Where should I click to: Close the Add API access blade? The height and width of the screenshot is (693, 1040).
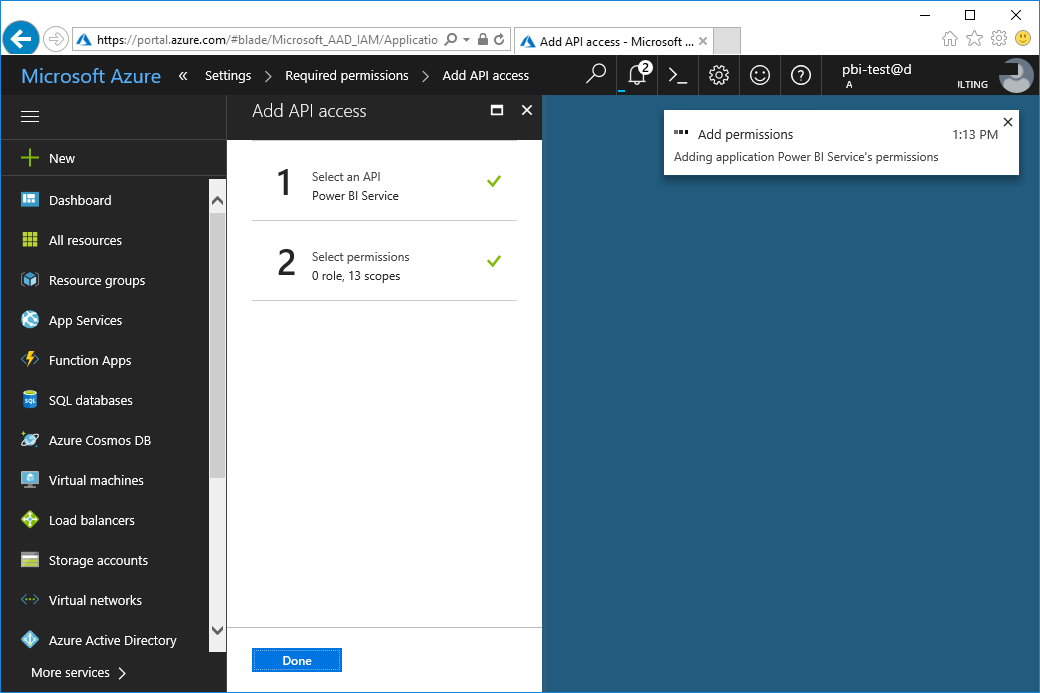[527, 110]
